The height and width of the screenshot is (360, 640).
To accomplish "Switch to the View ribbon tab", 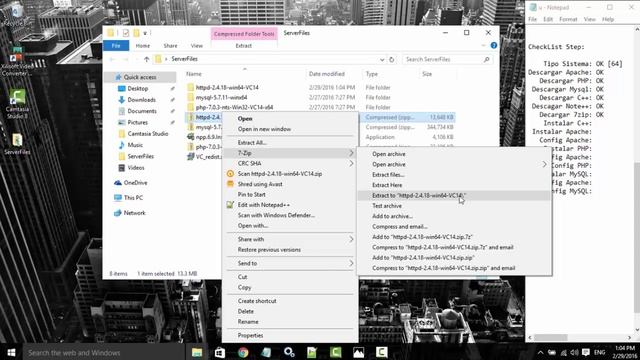I will 196,46.
